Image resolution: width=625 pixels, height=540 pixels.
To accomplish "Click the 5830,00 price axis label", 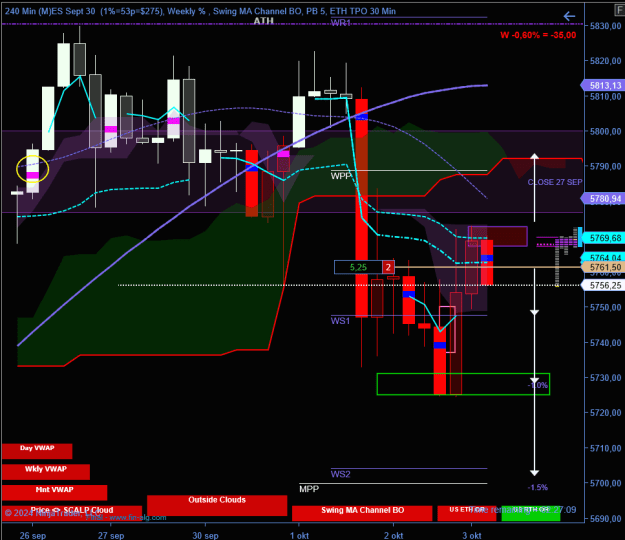I will pos(605,26).
